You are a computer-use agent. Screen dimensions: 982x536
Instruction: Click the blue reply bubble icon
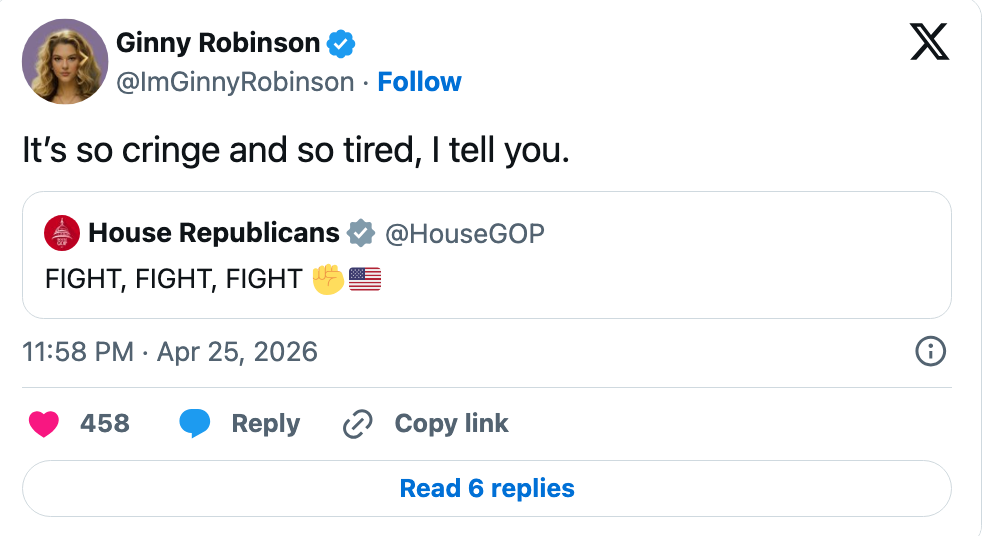point(195,424)
